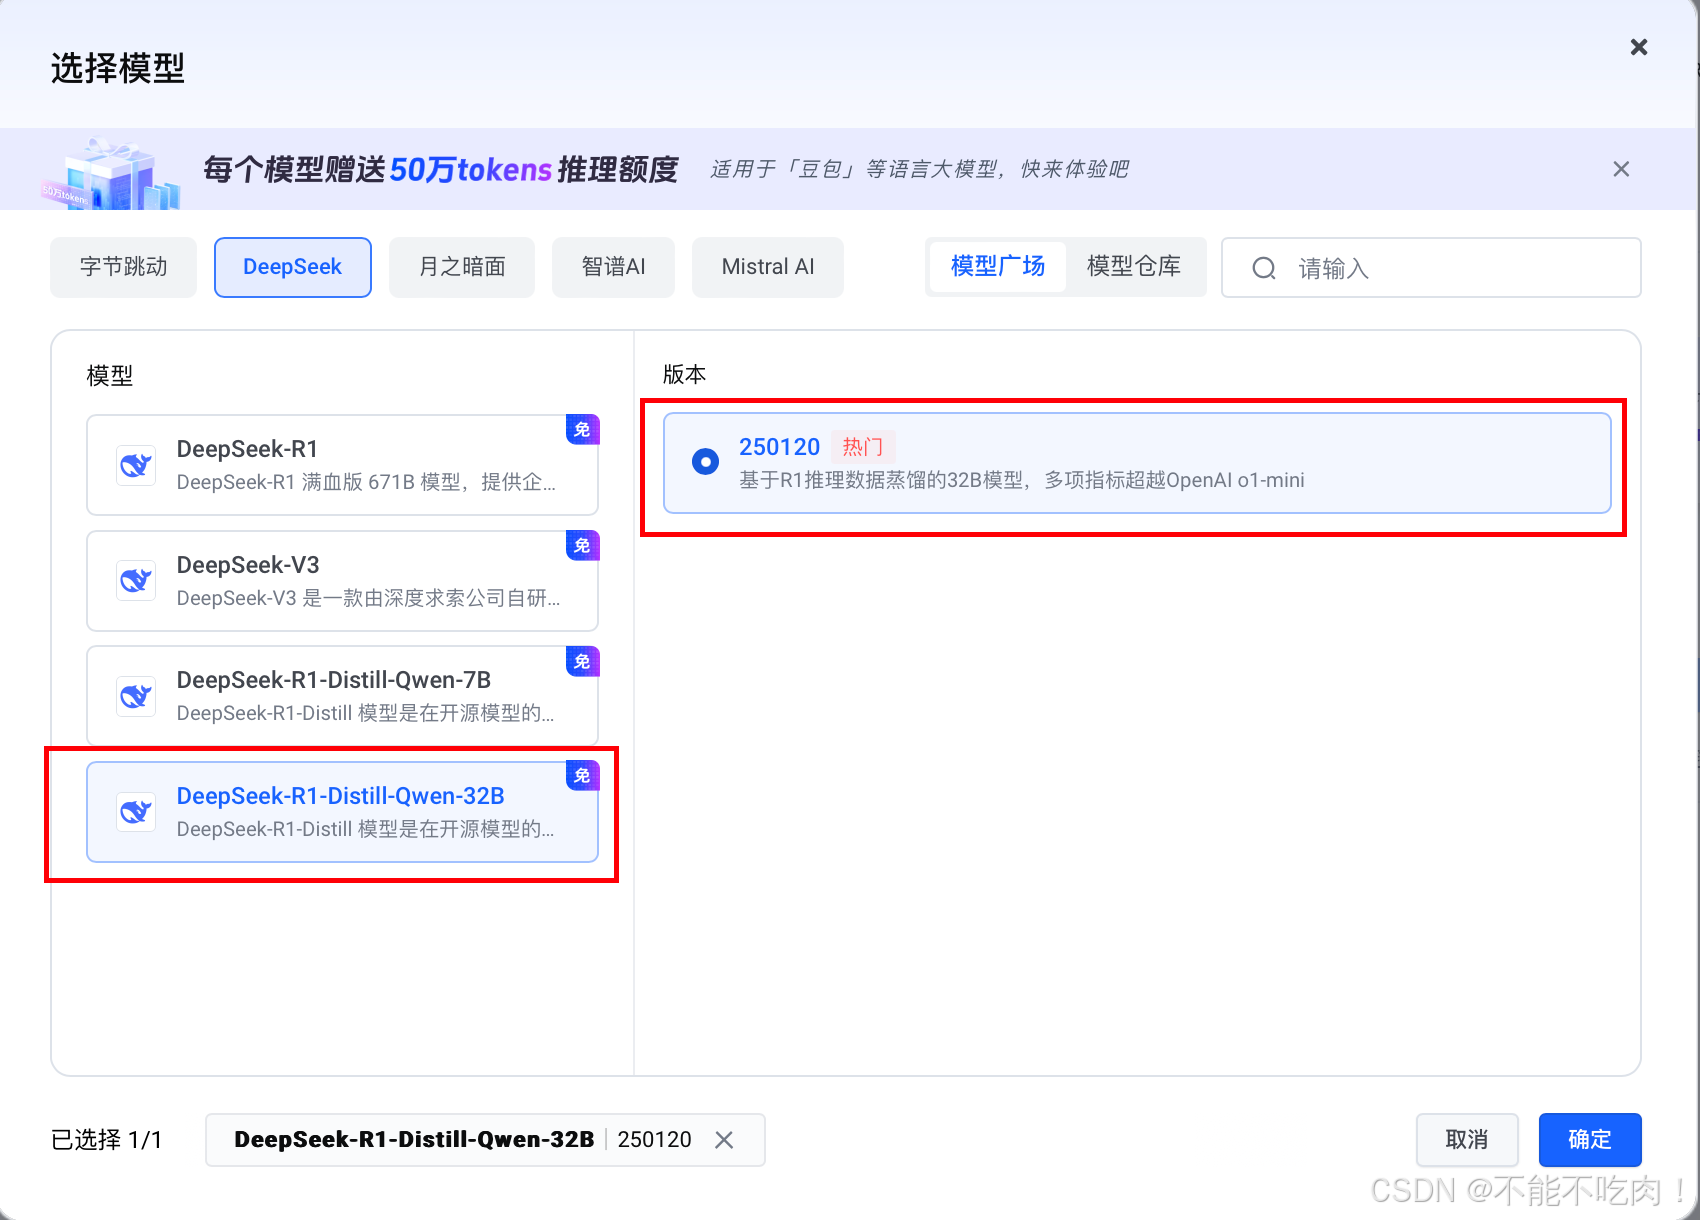Close the 选择模型 dialog
Screen dimensions: 1700x1220
(x=1639, y=47)
